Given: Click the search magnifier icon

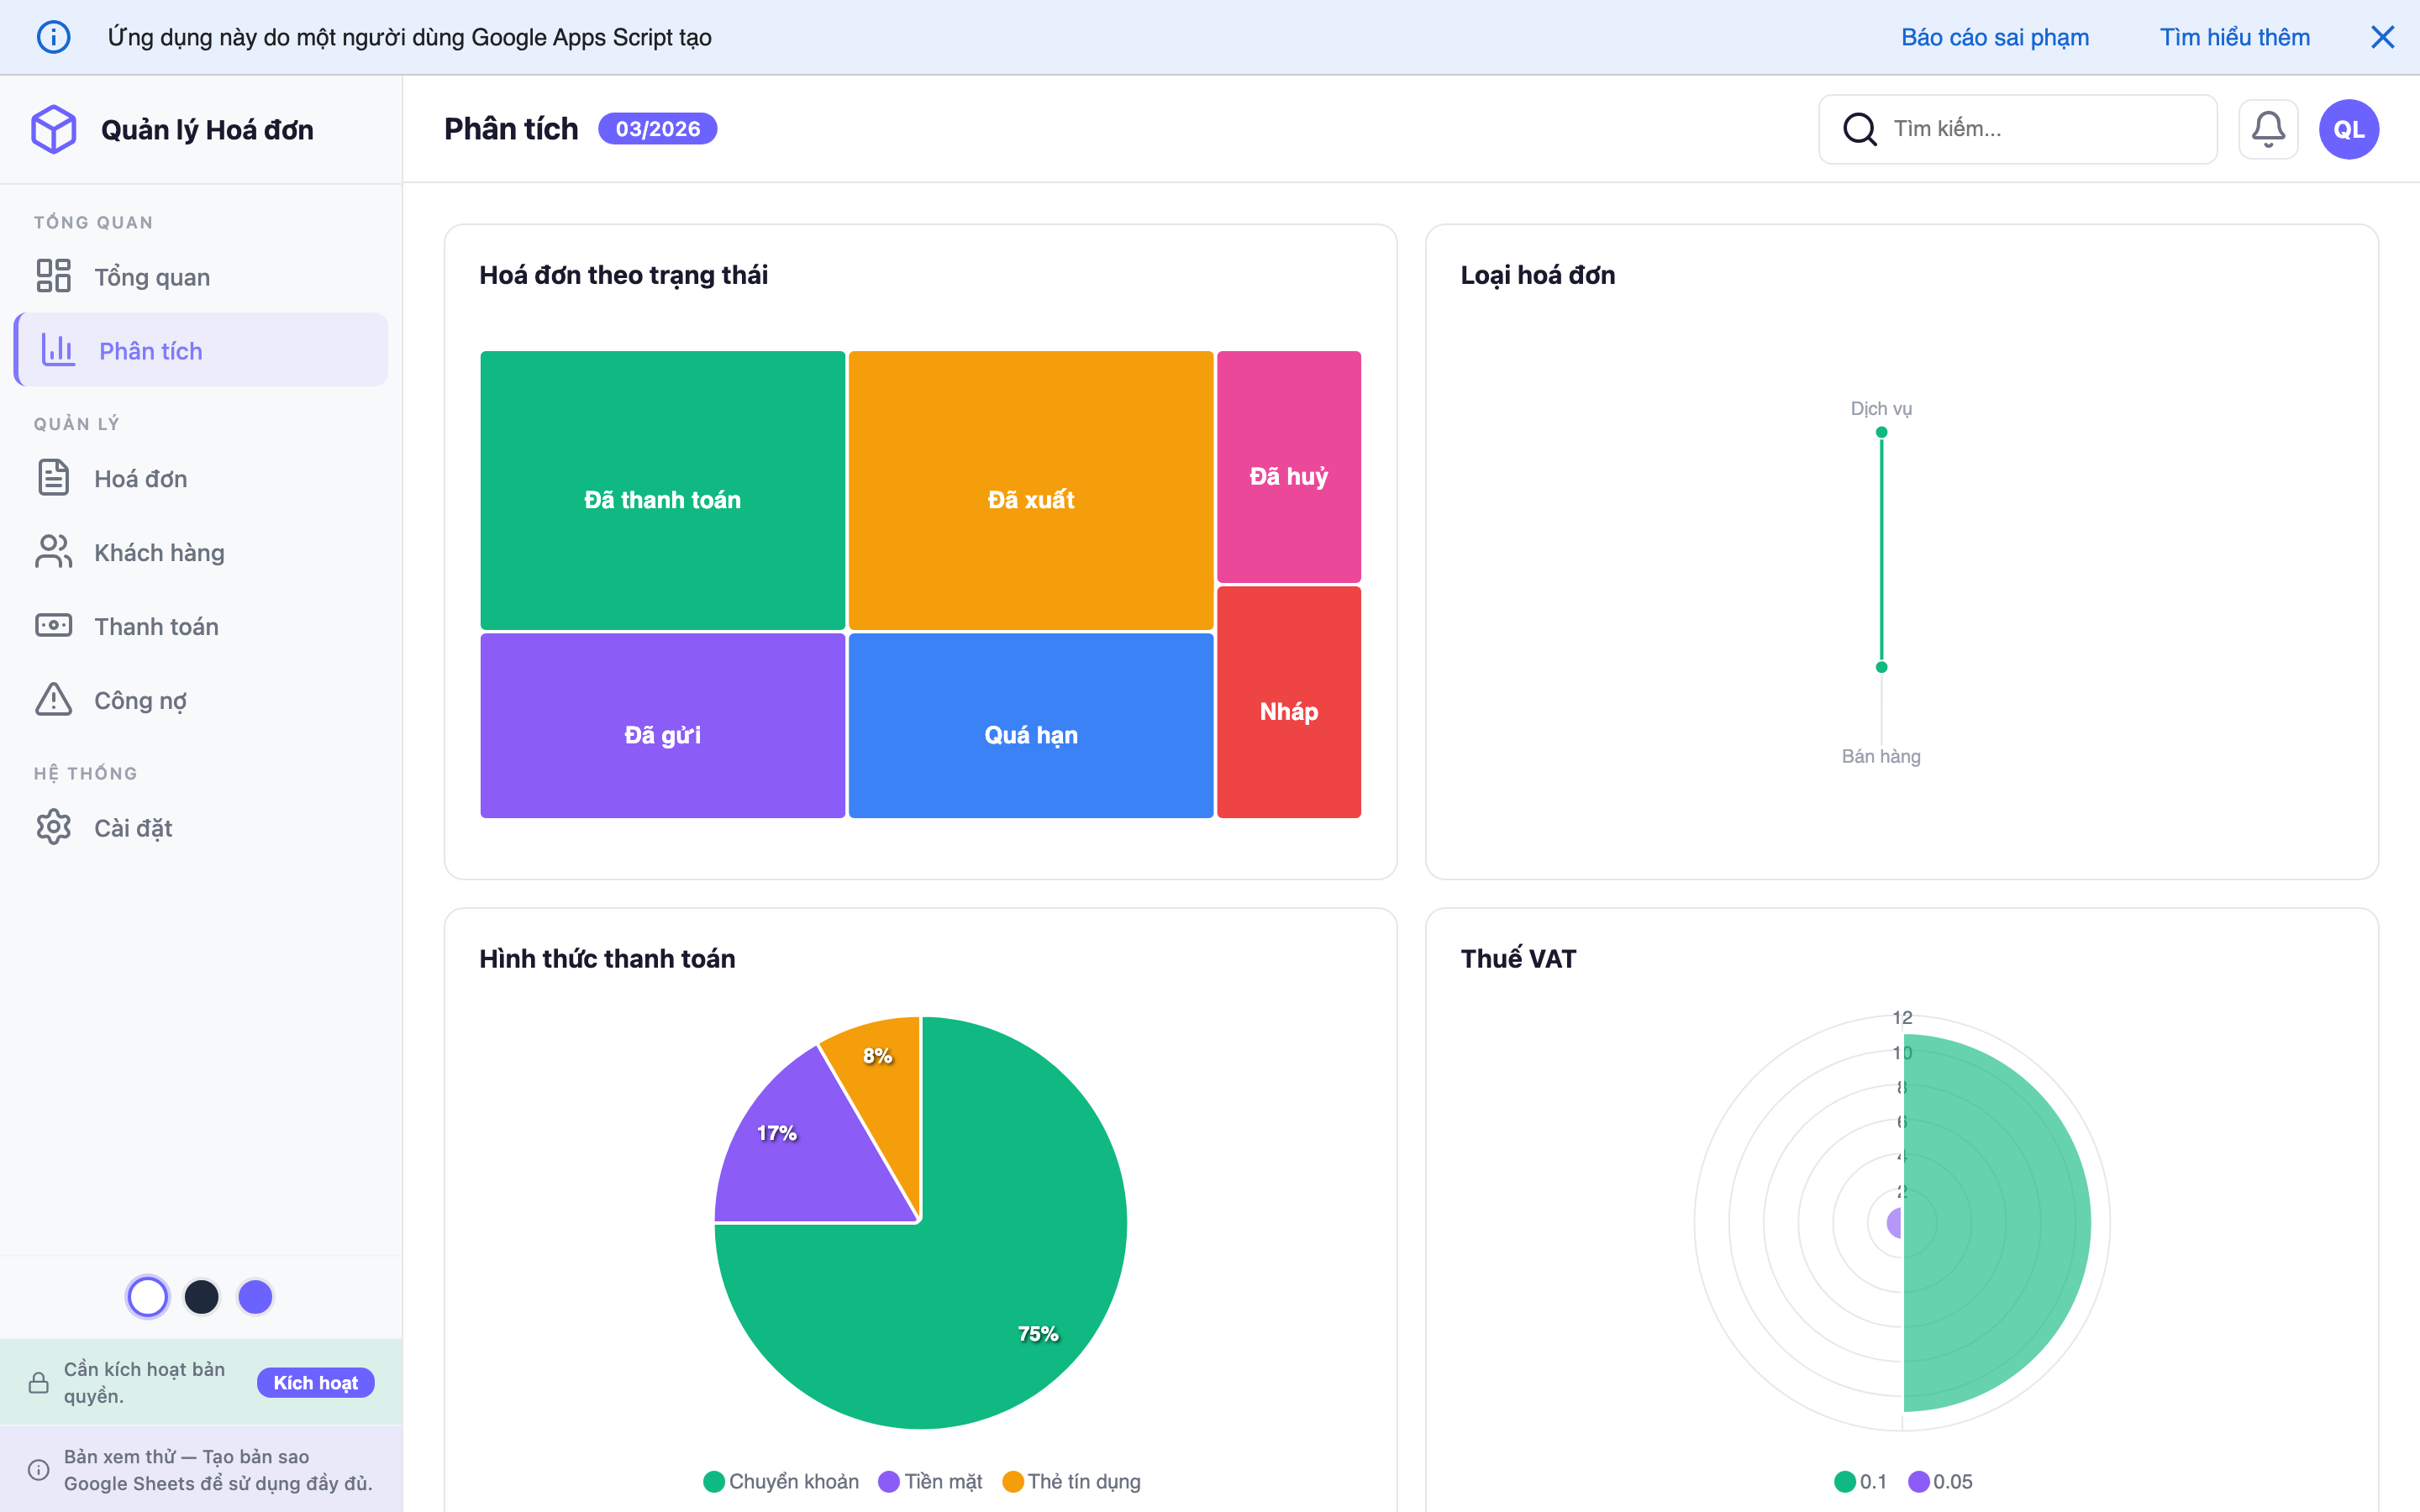Looking at the screenshot, I should coord(1860,128).
